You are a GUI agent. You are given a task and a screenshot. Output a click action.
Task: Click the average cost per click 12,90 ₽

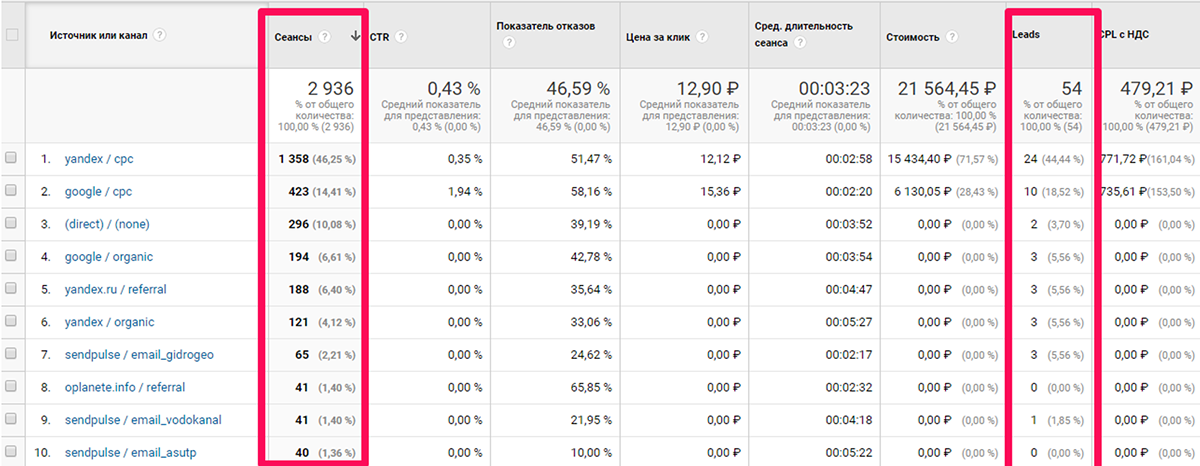[706, 89]
